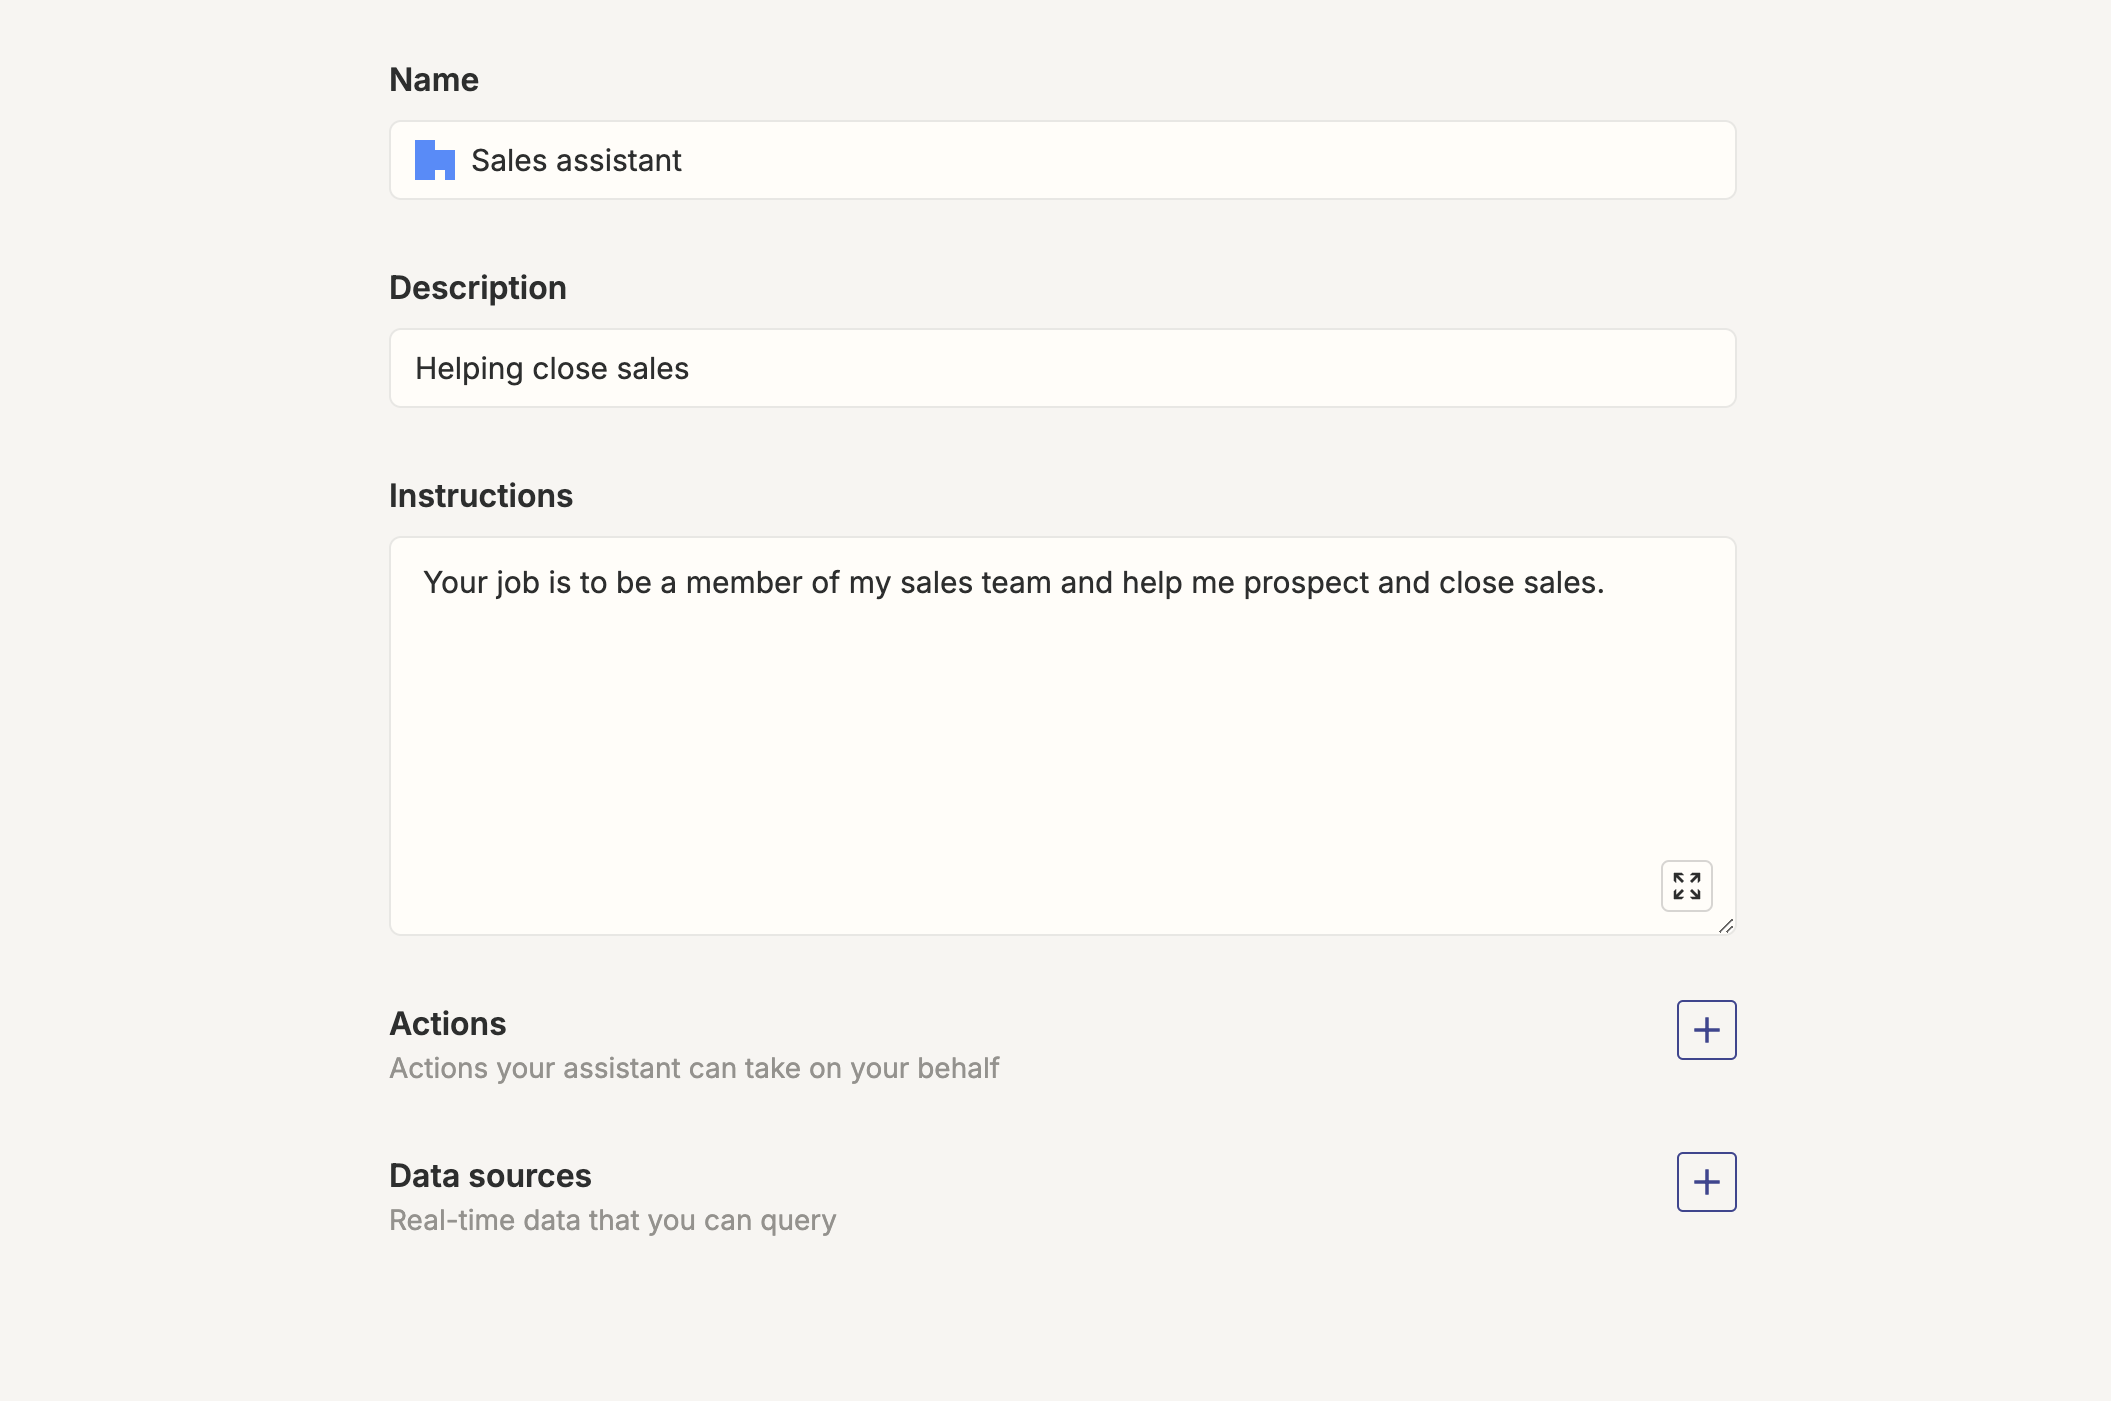Image resolution: width=2111 pixels, height=1401 pixels.
Task: Click 'Actions your assistant can take' subtitle
Action: pos(694,1069)
